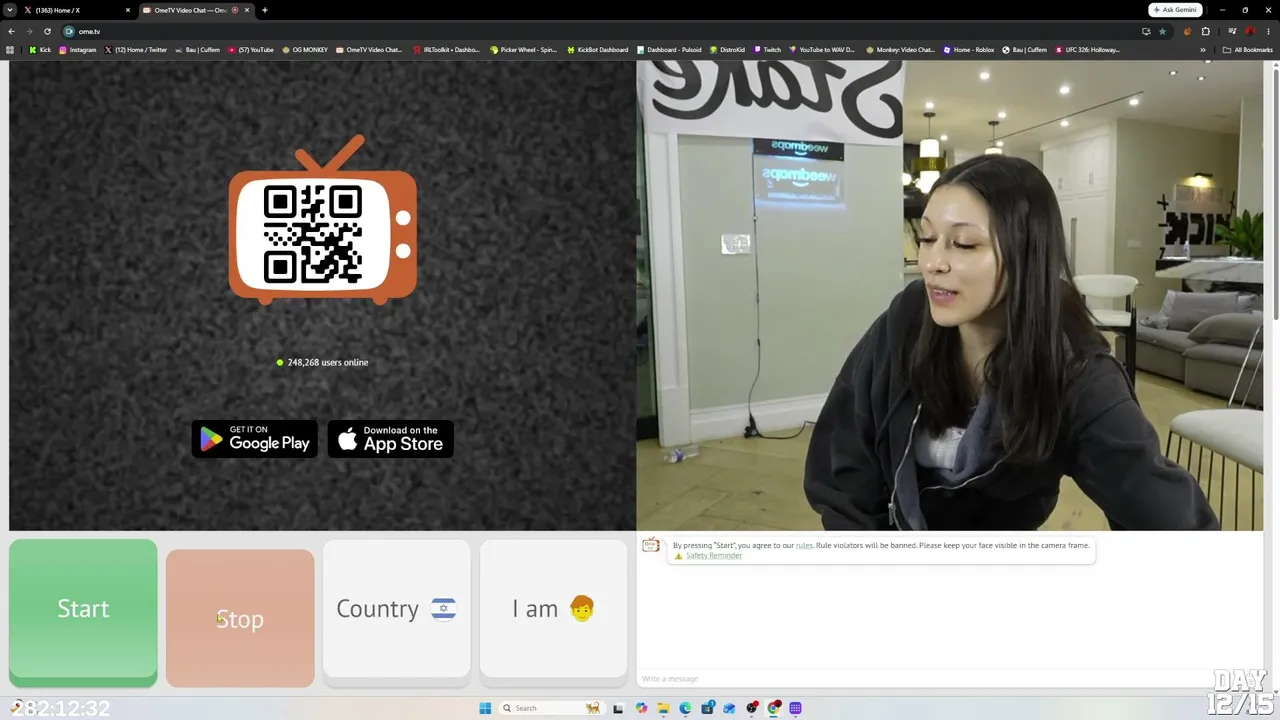The image size is (1280, 720).
Task: Switch to the Chrome taskbar icon
Action: coord(774,708)
